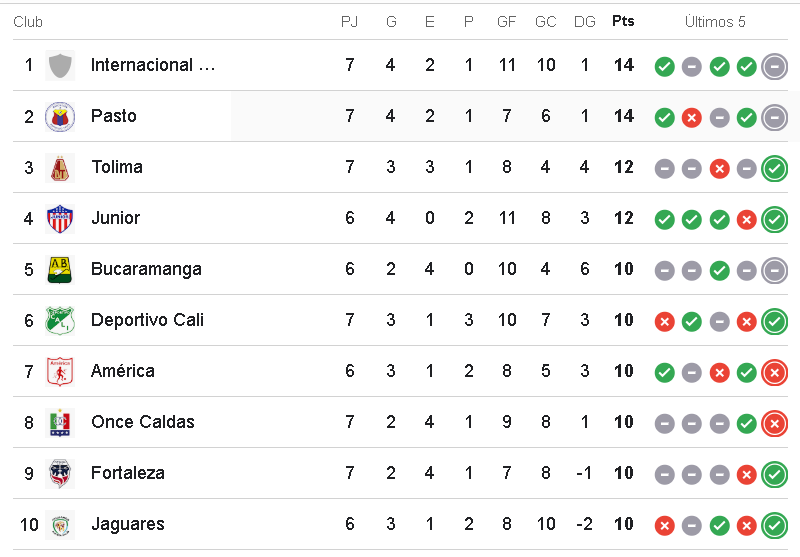Click the Tolima team badge
Screen dimensions: 800x557
pyautogui.click(x=60, y=168)
